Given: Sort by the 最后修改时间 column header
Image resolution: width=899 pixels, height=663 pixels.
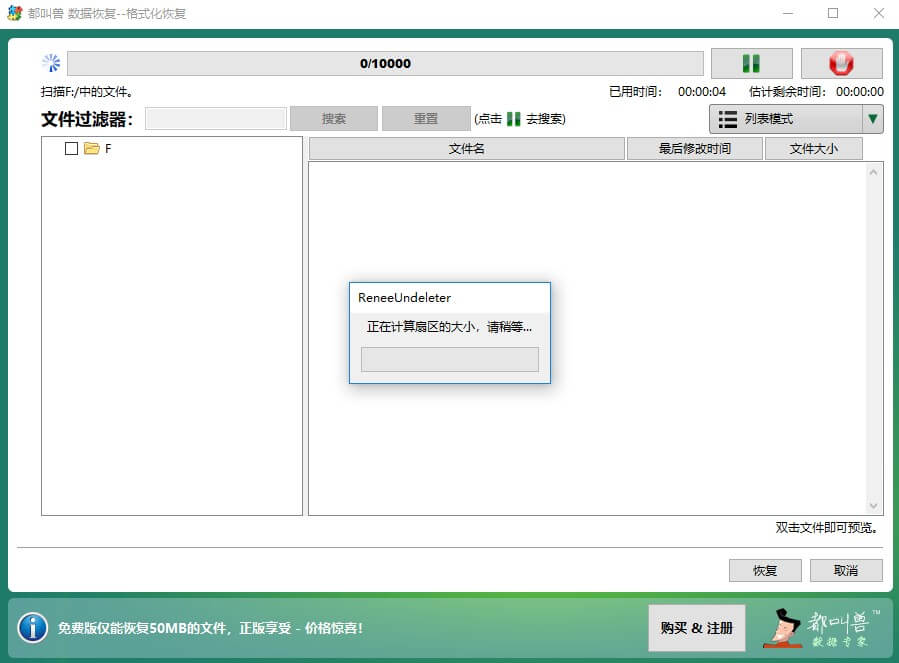Looking at the screenshot, I should (x=695, y=149).
